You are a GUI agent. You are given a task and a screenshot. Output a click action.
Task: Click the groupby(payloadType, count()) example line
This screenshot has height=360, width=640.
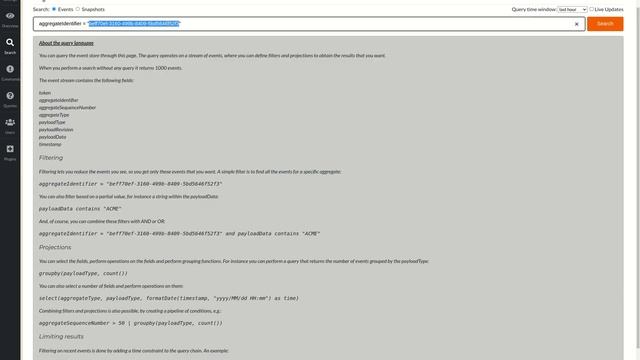(83, 273)
